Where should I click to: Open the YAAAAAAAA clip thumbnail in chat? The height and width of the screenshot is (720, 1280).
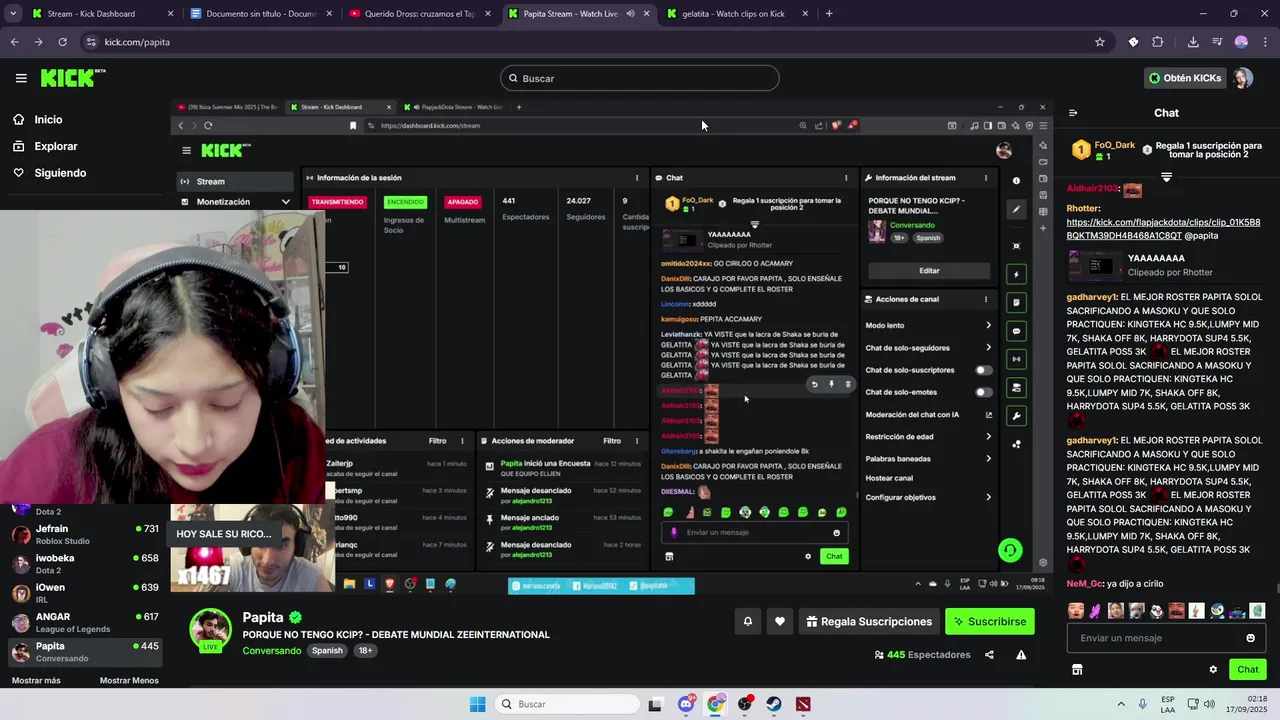[1094, 265]
